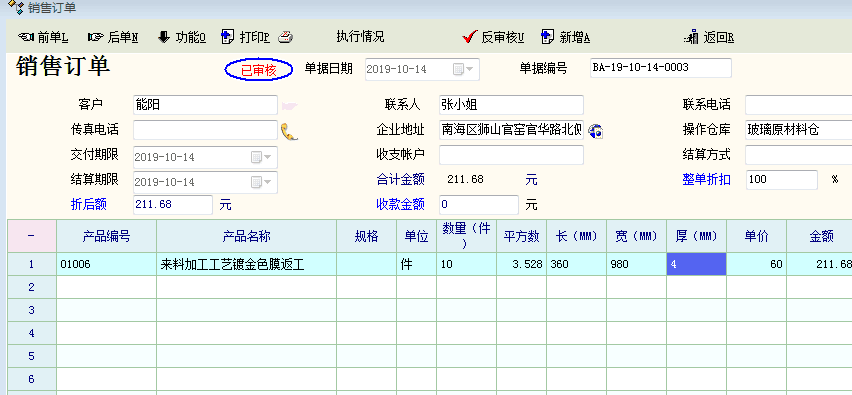
Task: Click the 产品名称 column header
Action: pos(247,236)
